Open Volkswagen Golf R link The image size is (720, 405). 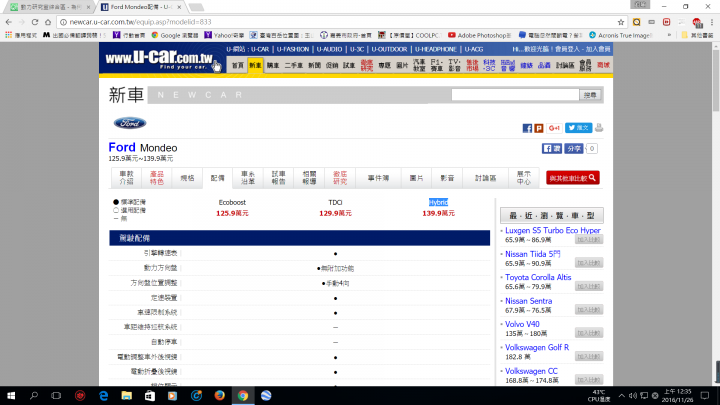(537, 348)
